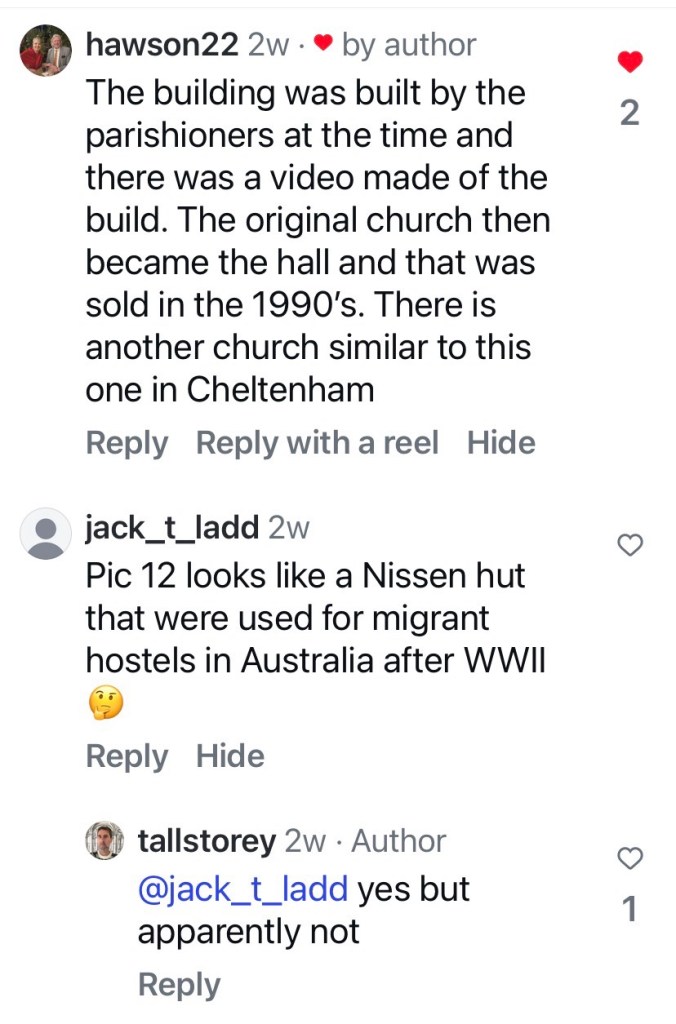Screen dimensions: 676x1024
Task: Like jack_t_ladd's comment with the heart
Action: 630,545
